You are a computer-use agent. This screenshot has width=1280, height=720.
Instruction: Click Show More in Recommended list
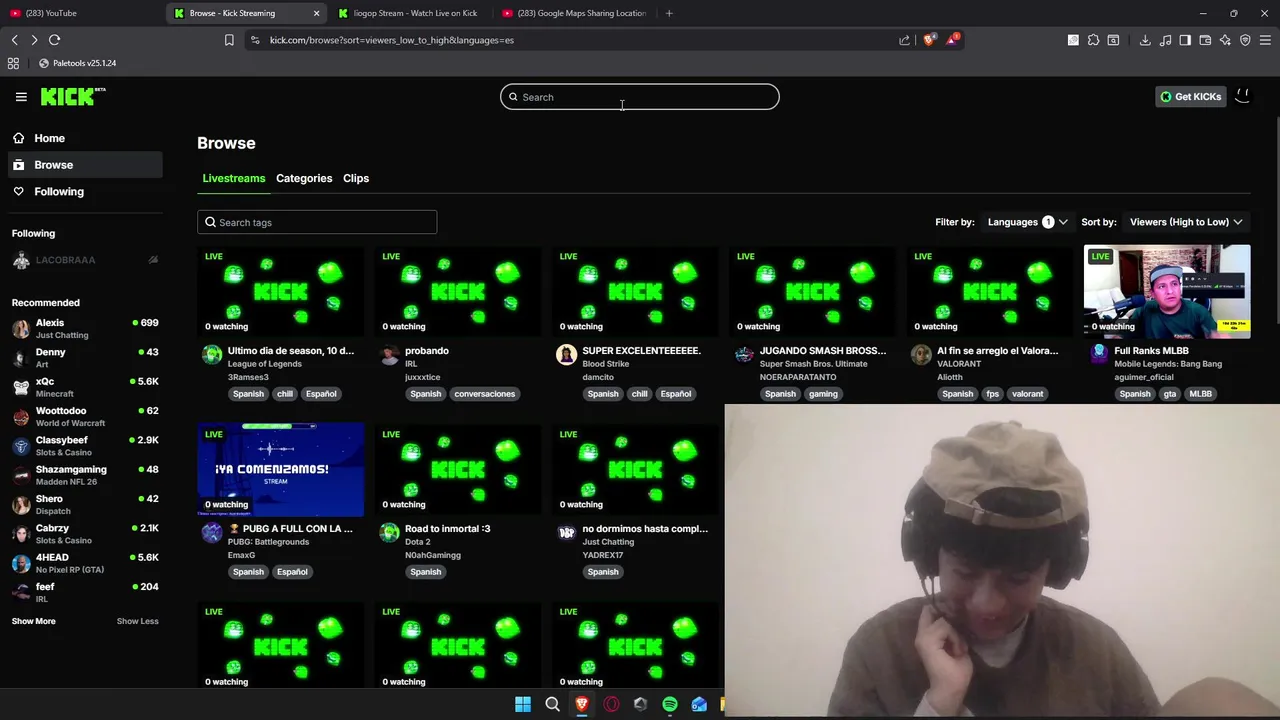pyautogui.click(x=33, y=621)
